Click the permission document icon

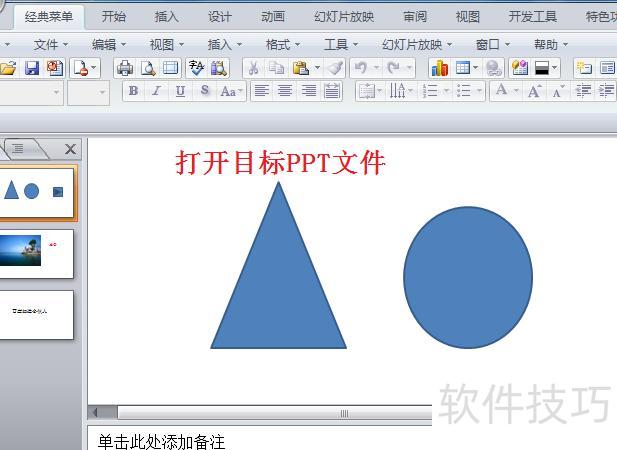pyautogui.click(x=81, y=68)
